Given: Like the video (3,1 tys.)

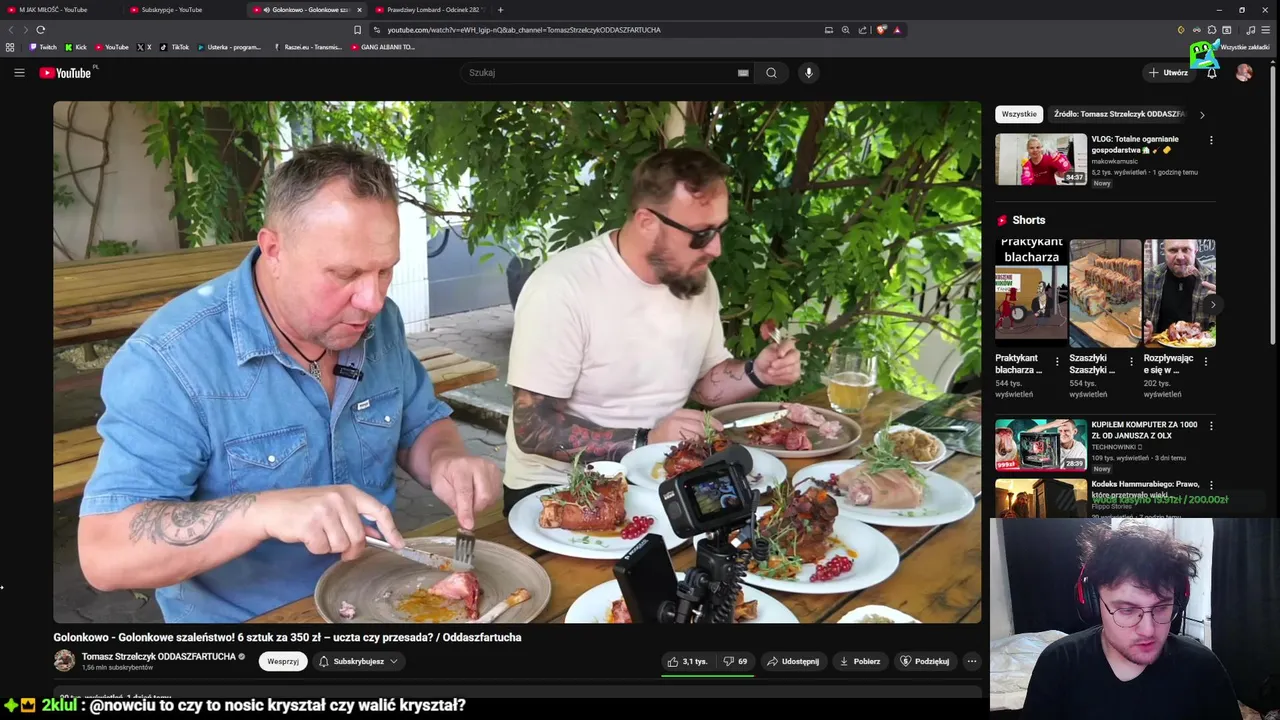Looking at the screenshot, I should coord(687,661).
